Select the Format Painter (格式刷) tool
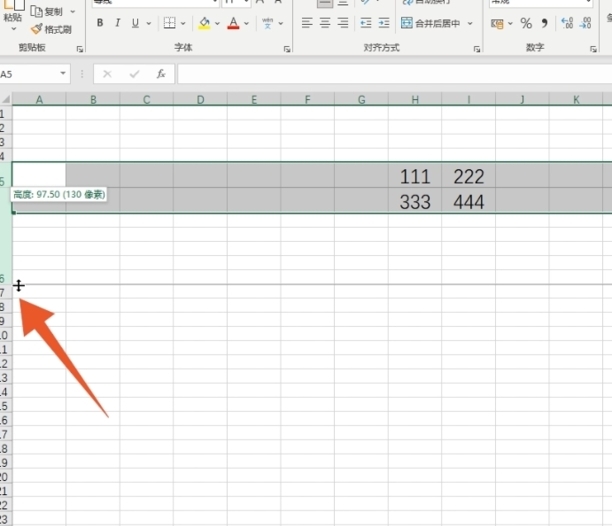This screenshot has height=526, width=612. (x=51, y=29)
